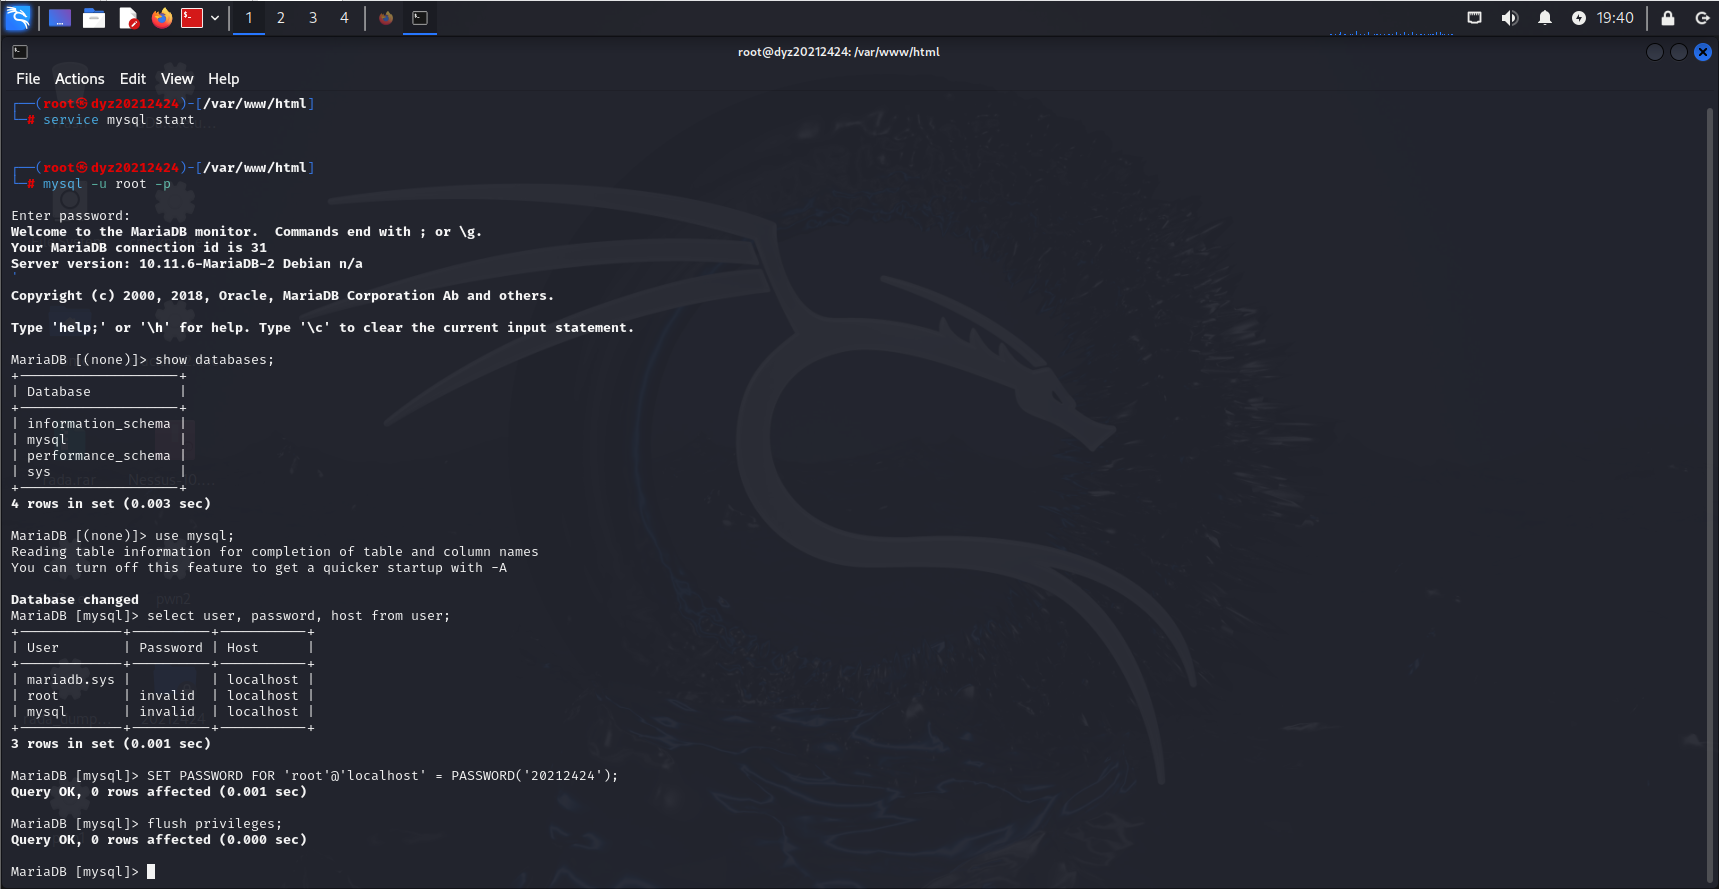The height and width of the screenshot is (889, 1719).
Task: Click 'information_schema' in the database list
Action: point(99,424)
